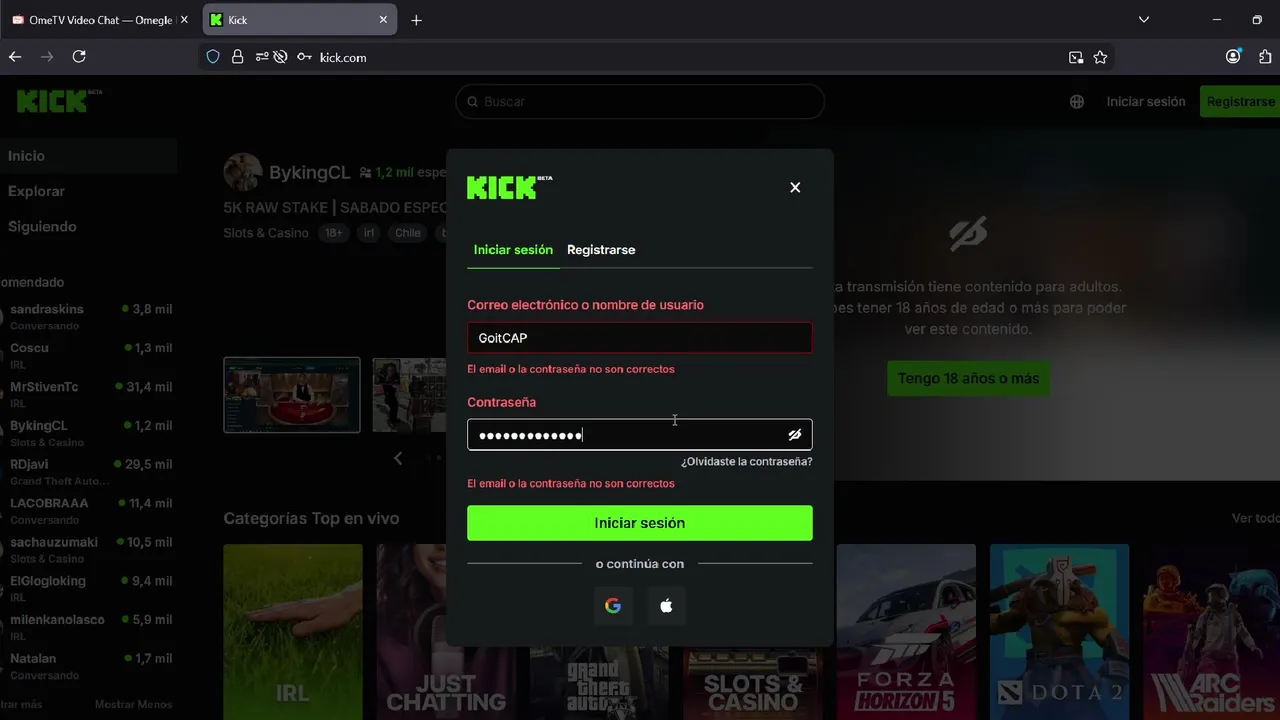
Task: Close the OmeTV browser tab
Action: (184, 20)
